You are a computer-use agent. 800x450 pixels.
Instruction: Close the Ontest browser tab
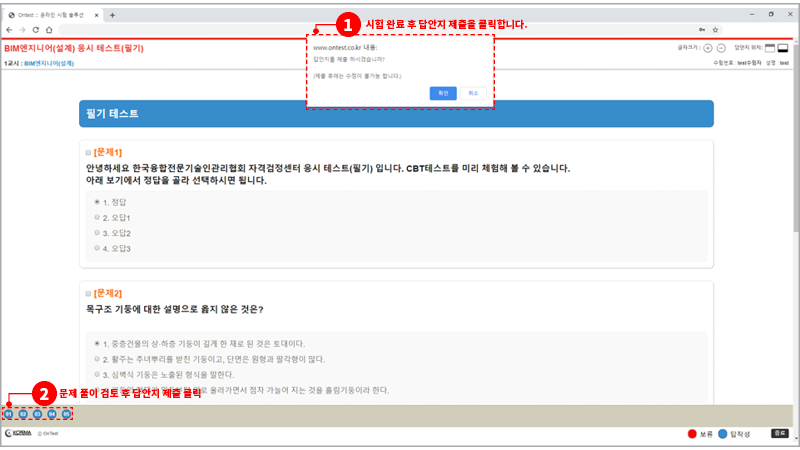pyautogui.click(x=96, y=15)
